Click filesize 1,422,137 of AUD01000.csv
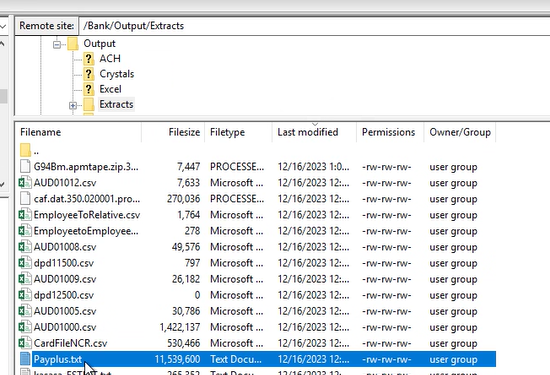The height and width of the screenshot is (375, 550). (180, 327)
